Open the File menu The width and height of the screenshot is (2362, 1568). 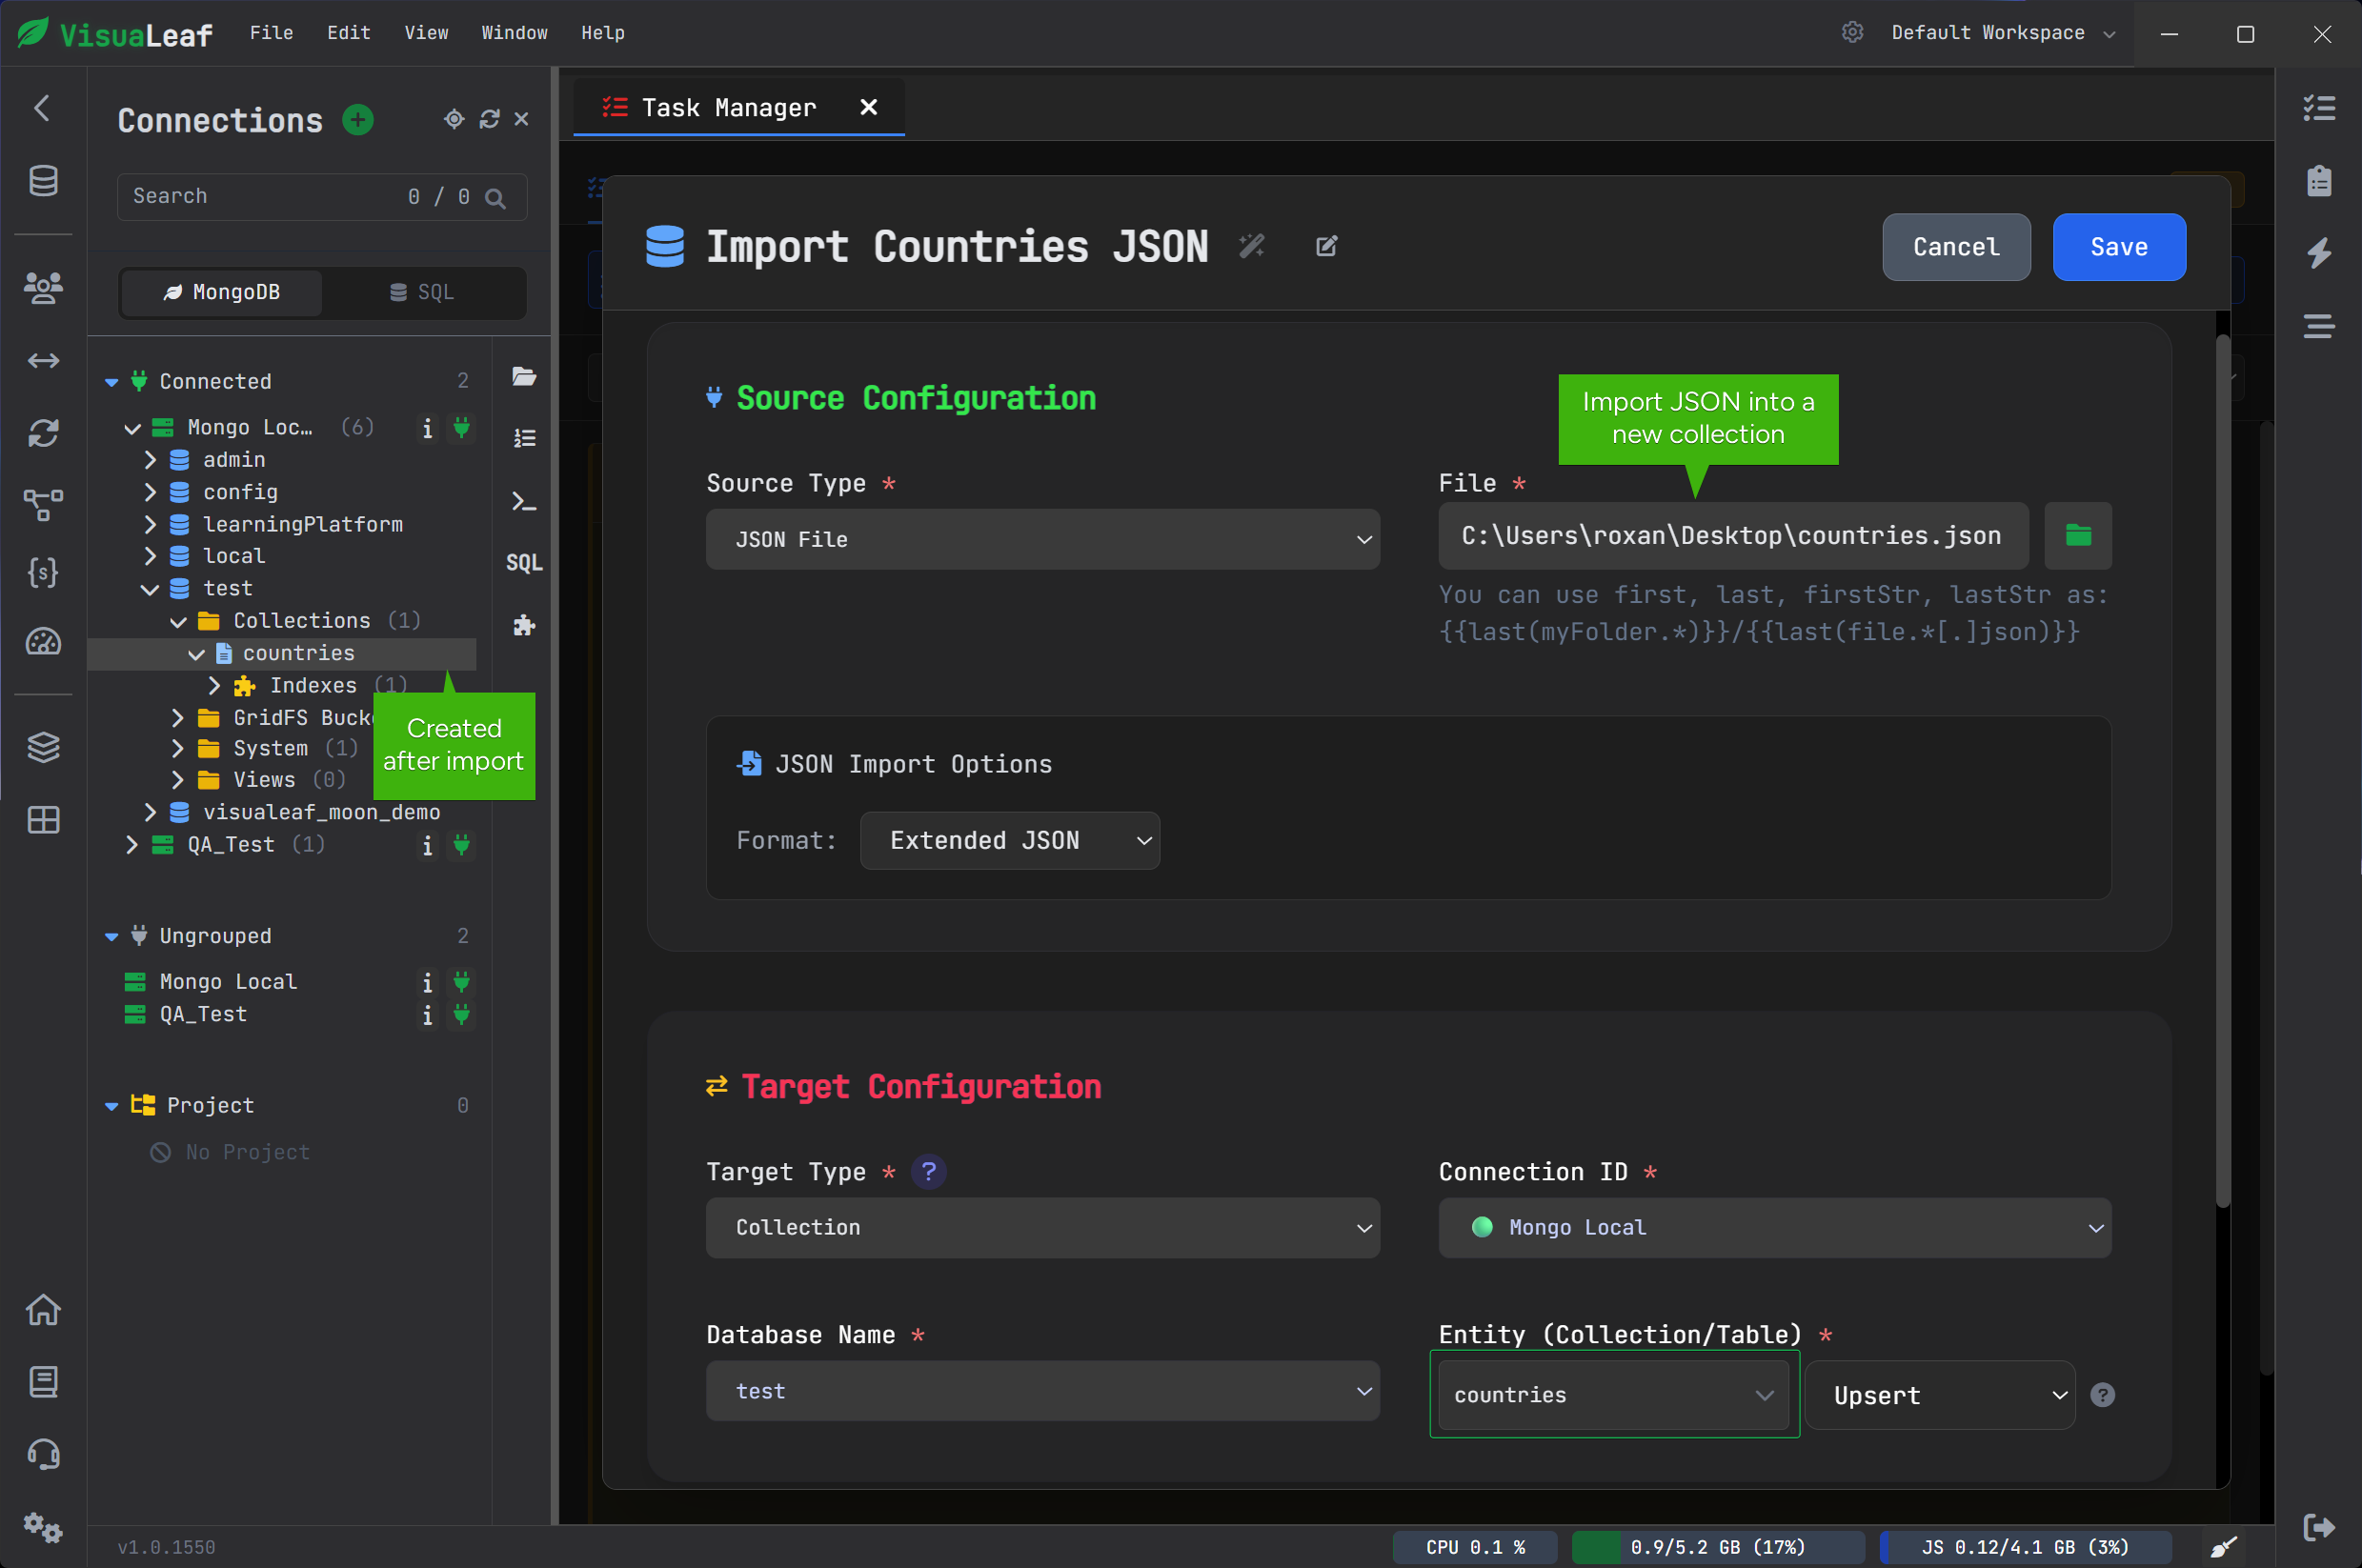point(271,33)
